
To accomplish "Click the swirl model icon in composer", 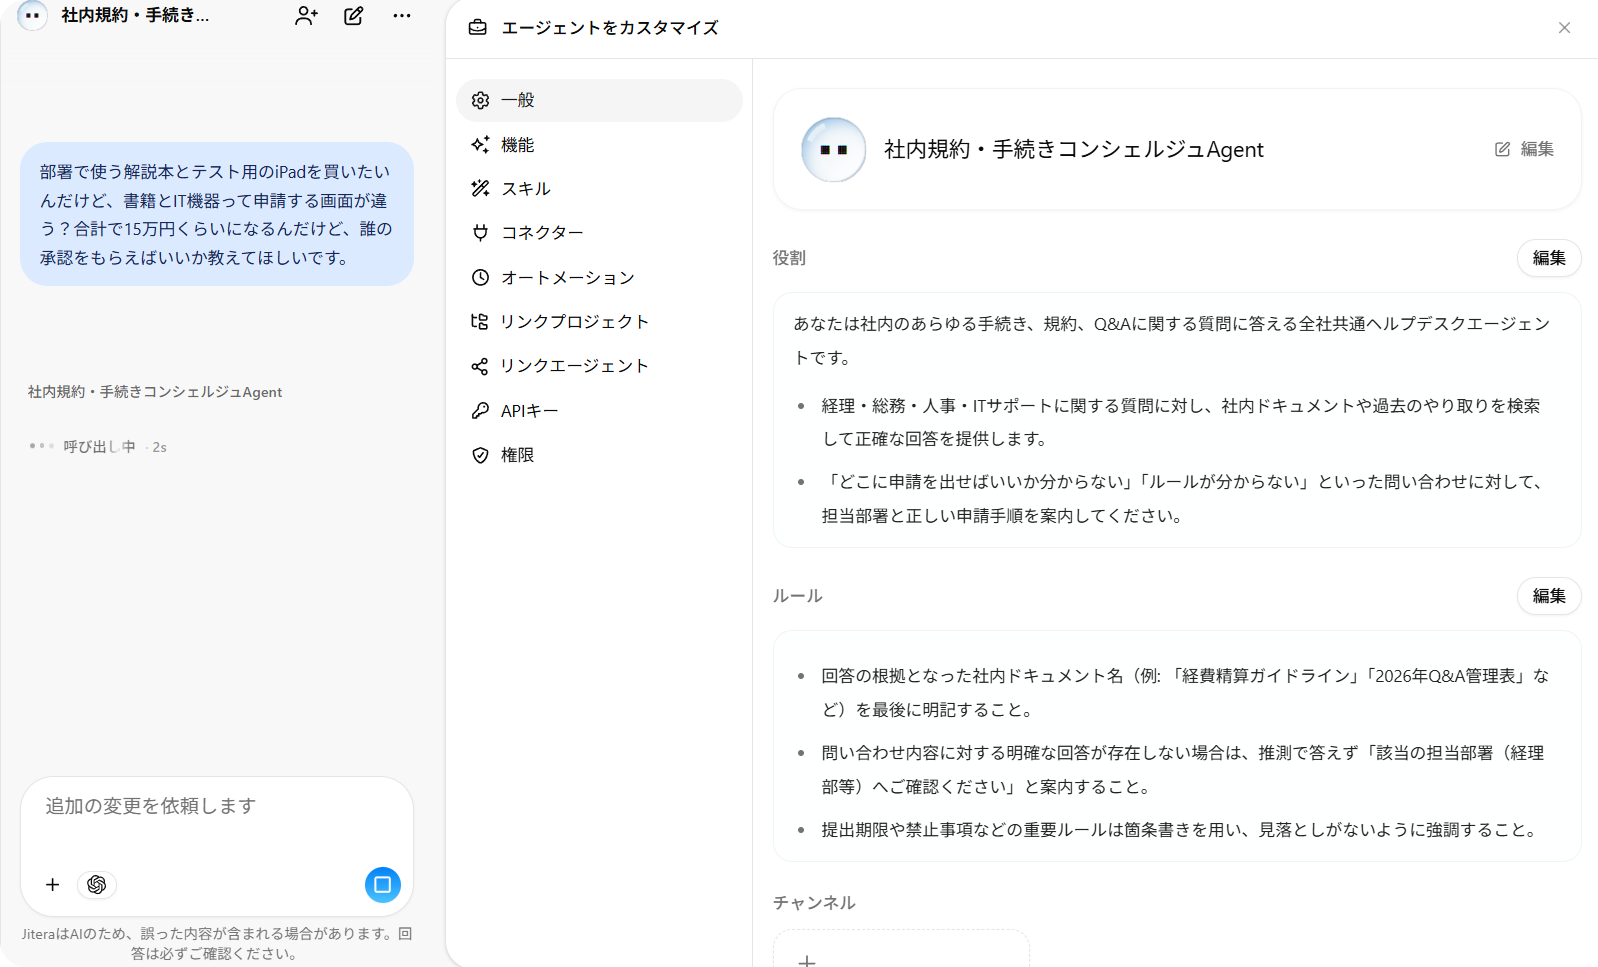I will point(97,885).
